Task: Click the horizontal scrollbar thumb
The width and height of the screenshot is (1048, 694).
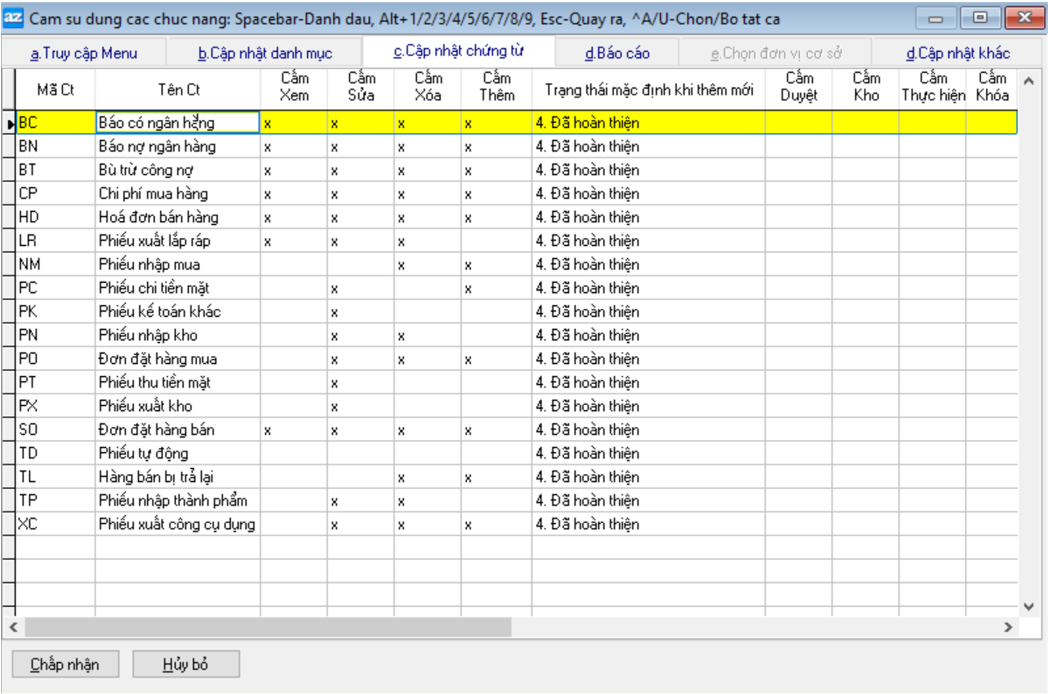Action: [268, 627]
